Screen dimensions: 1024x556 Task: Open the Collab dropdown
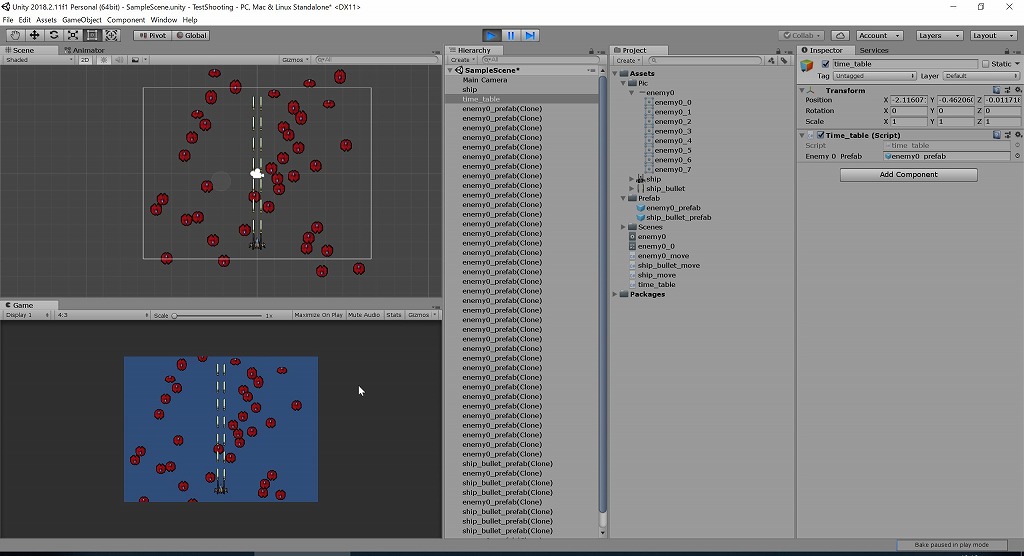(802, 35)
